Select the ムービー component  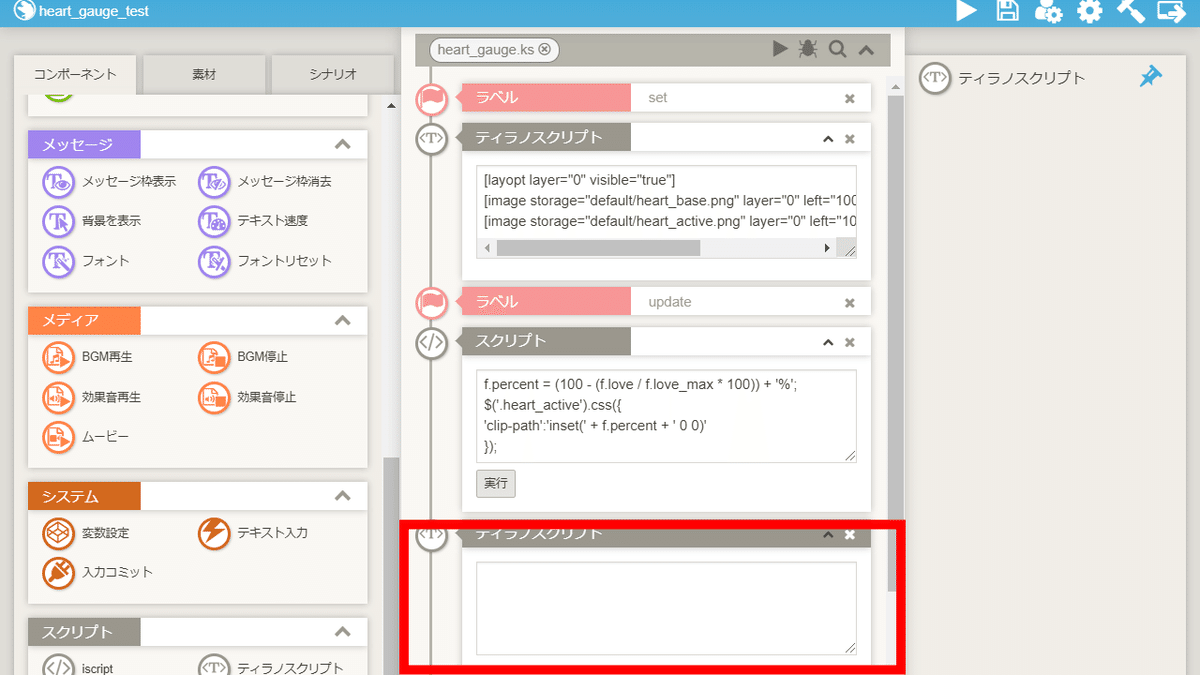(x=86, y=437)
